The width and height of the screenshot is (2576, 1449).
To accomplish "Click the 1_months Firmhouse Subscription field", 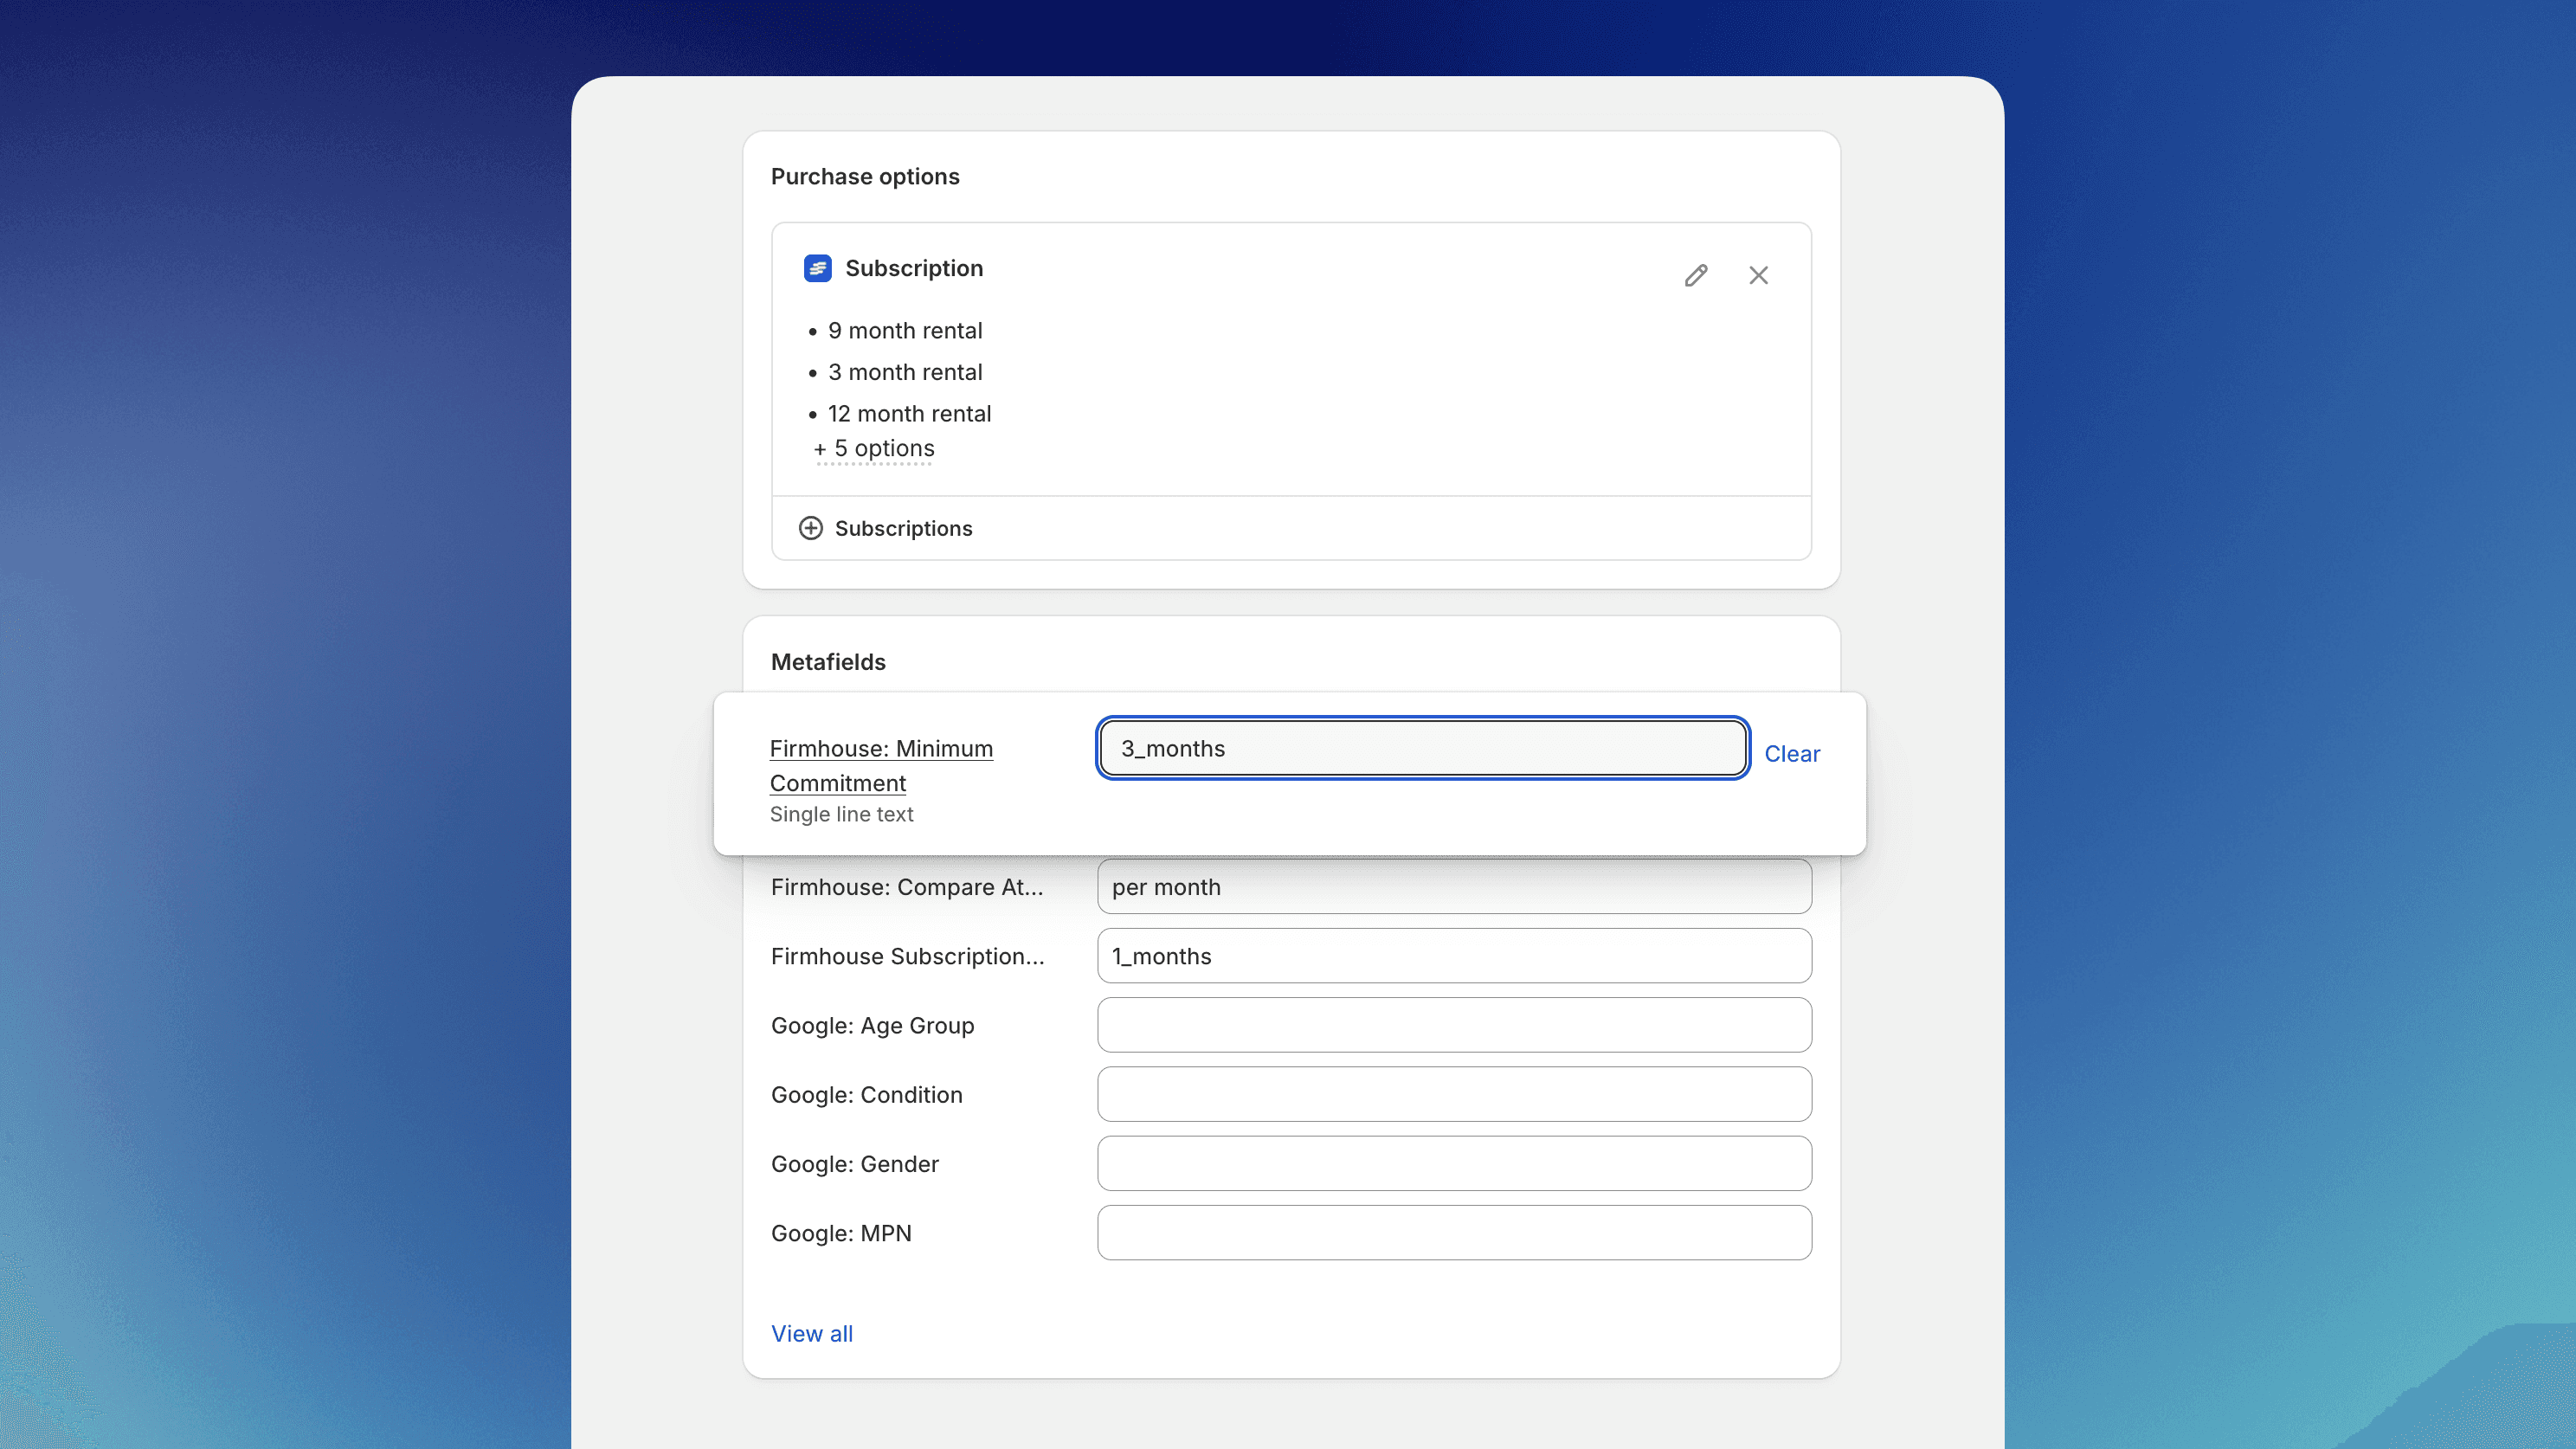I will tap(1453, 956).
